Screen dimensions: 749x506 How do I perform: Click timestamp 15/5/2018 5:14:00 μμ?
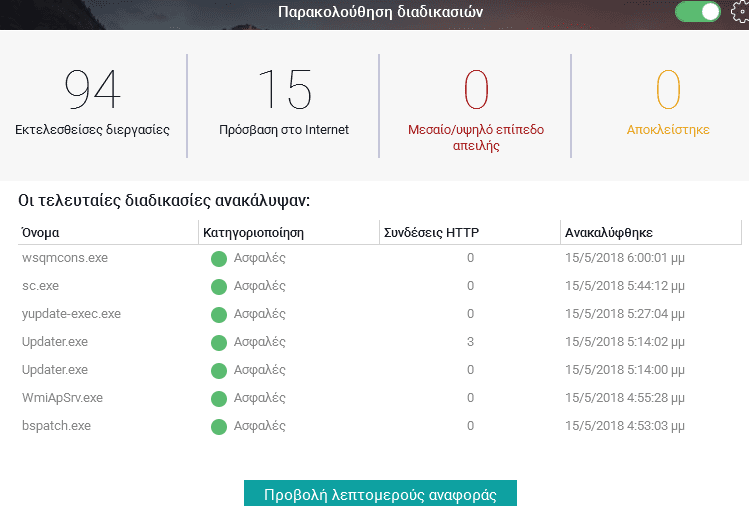(x=625, y=370)
